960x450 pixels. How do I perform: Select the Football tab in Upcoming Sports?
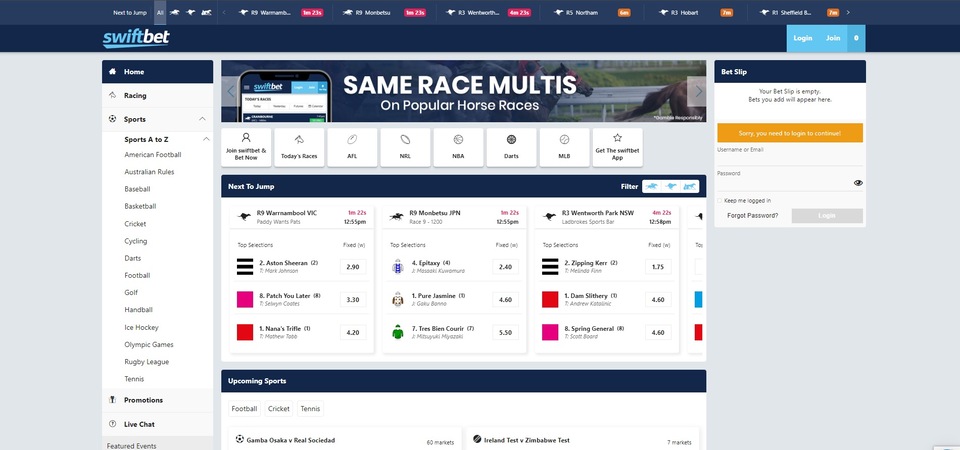(244, 409)
